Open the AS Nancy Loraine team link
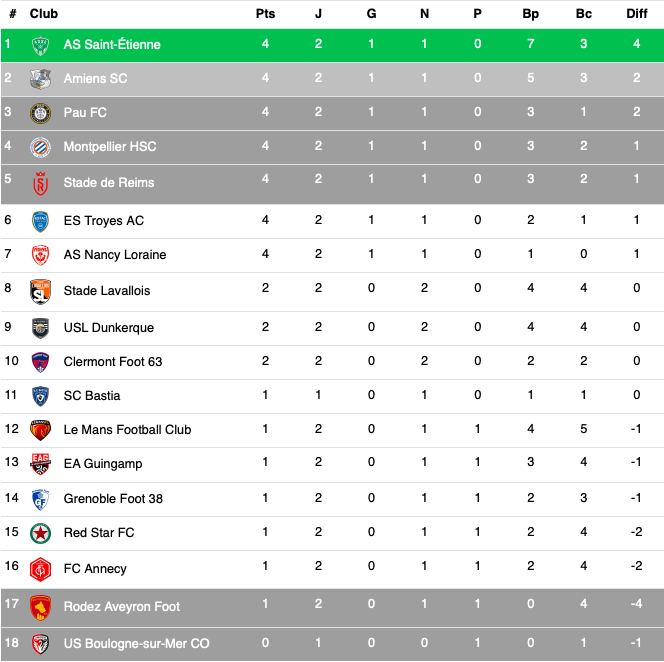Image resolution: width=664 pixels, height=662 pixels. tap(115, 255)
